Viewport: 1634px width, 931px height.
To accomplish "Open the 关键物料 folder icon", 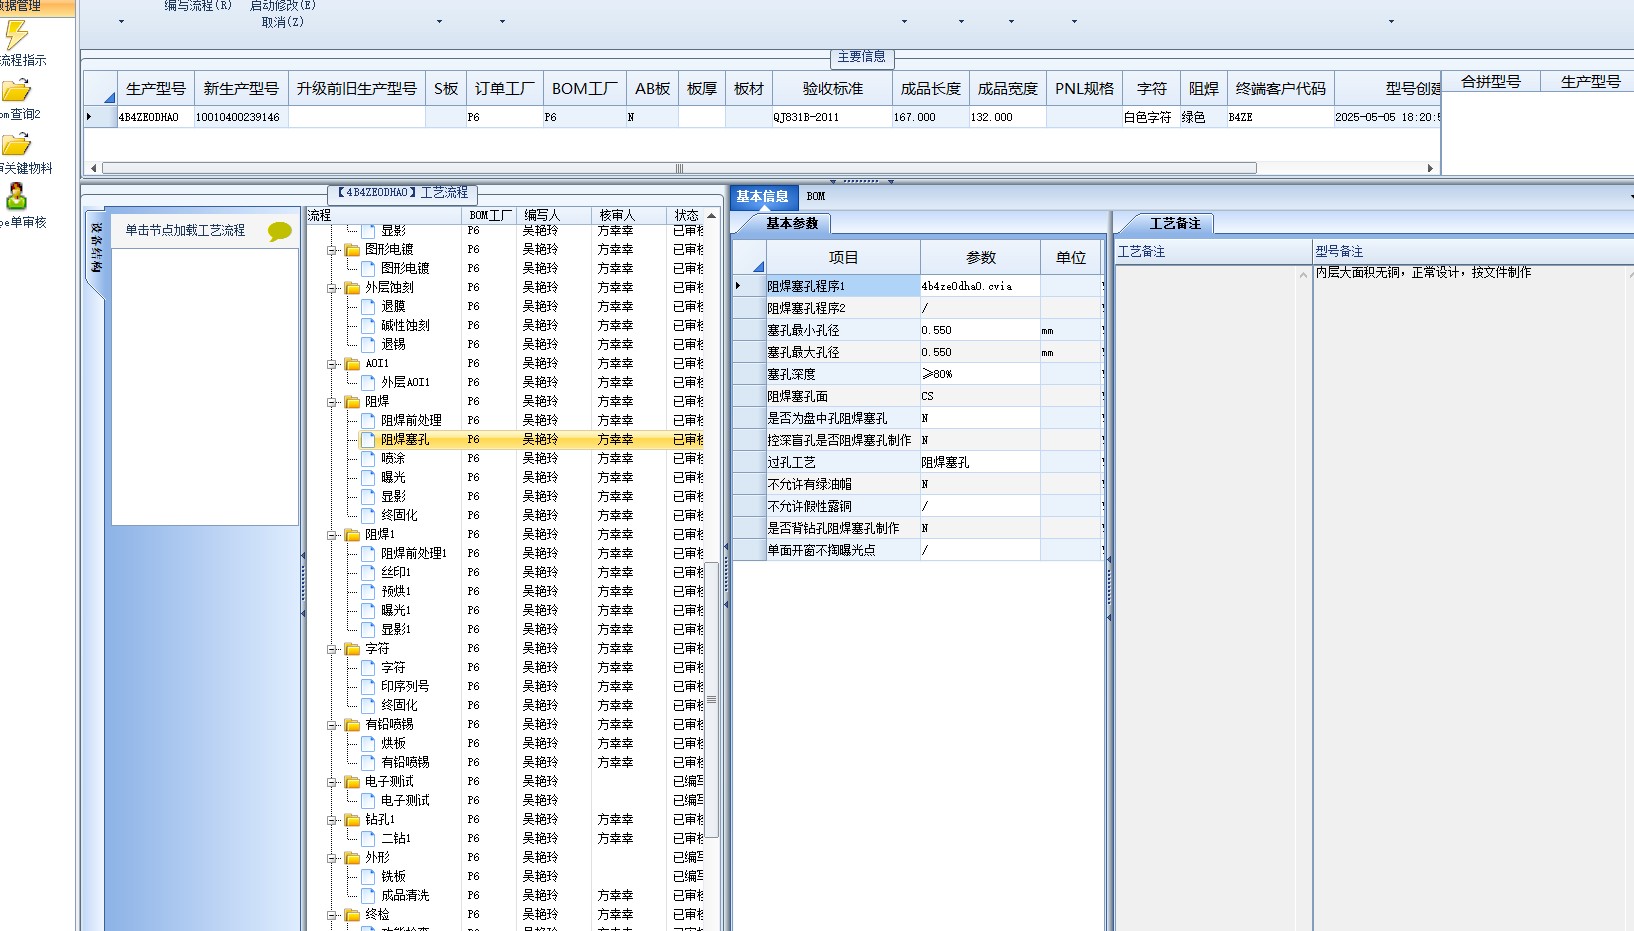I will (16, 144).
